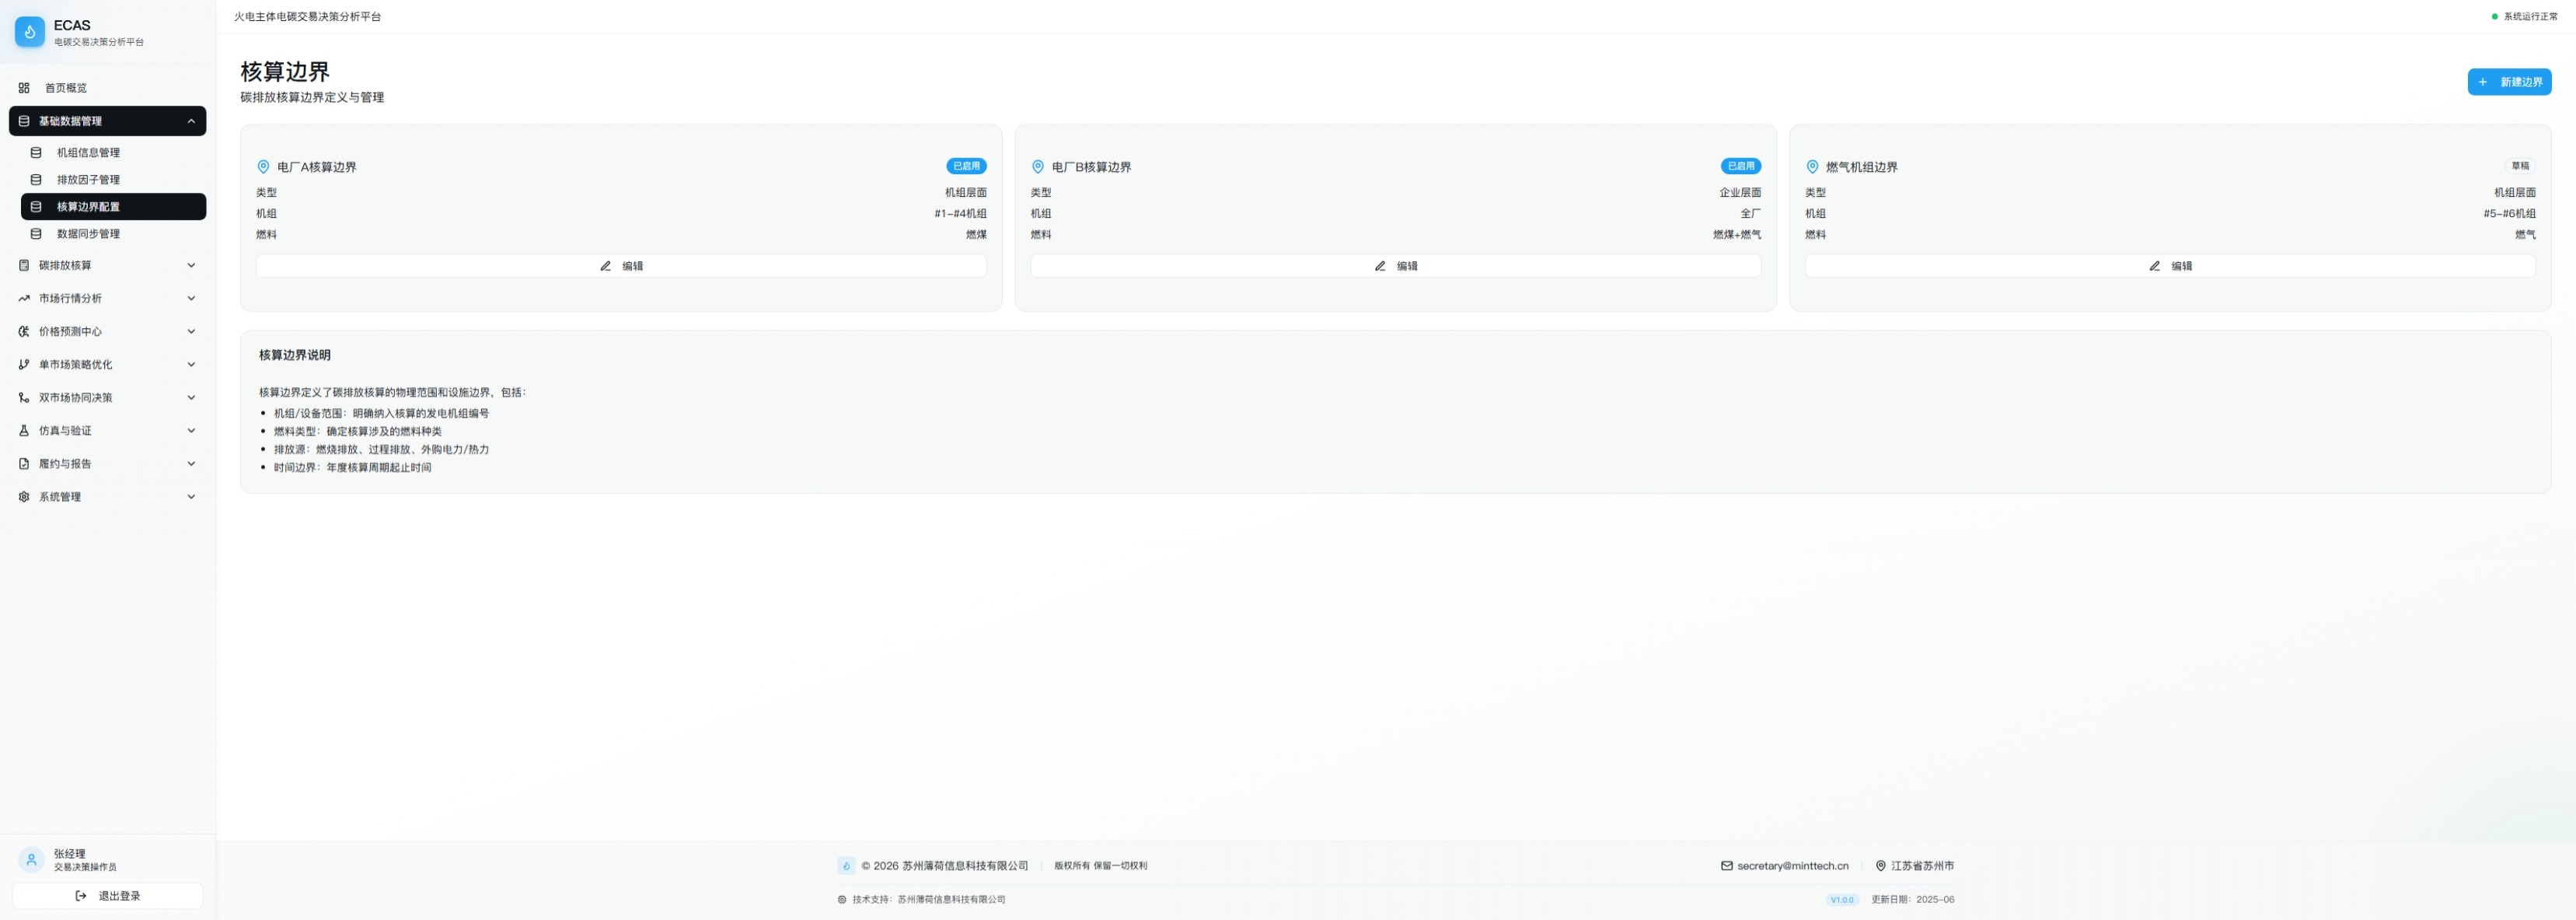Click the 新建边界 button
This screenshot has width=2576, height=920.
point(2508,82)
